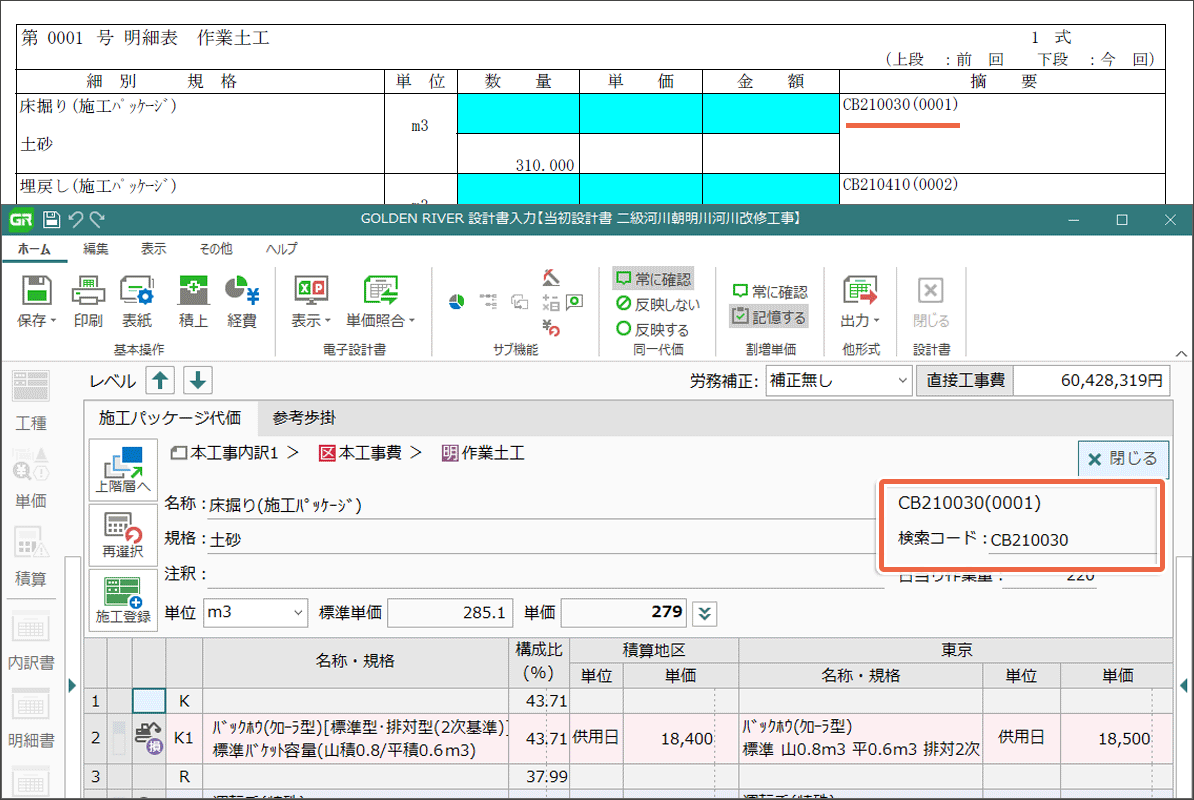This screenshot has height=800, width=1194.
Task: Open 明細書 in the left sidebar
Action: 31,719
